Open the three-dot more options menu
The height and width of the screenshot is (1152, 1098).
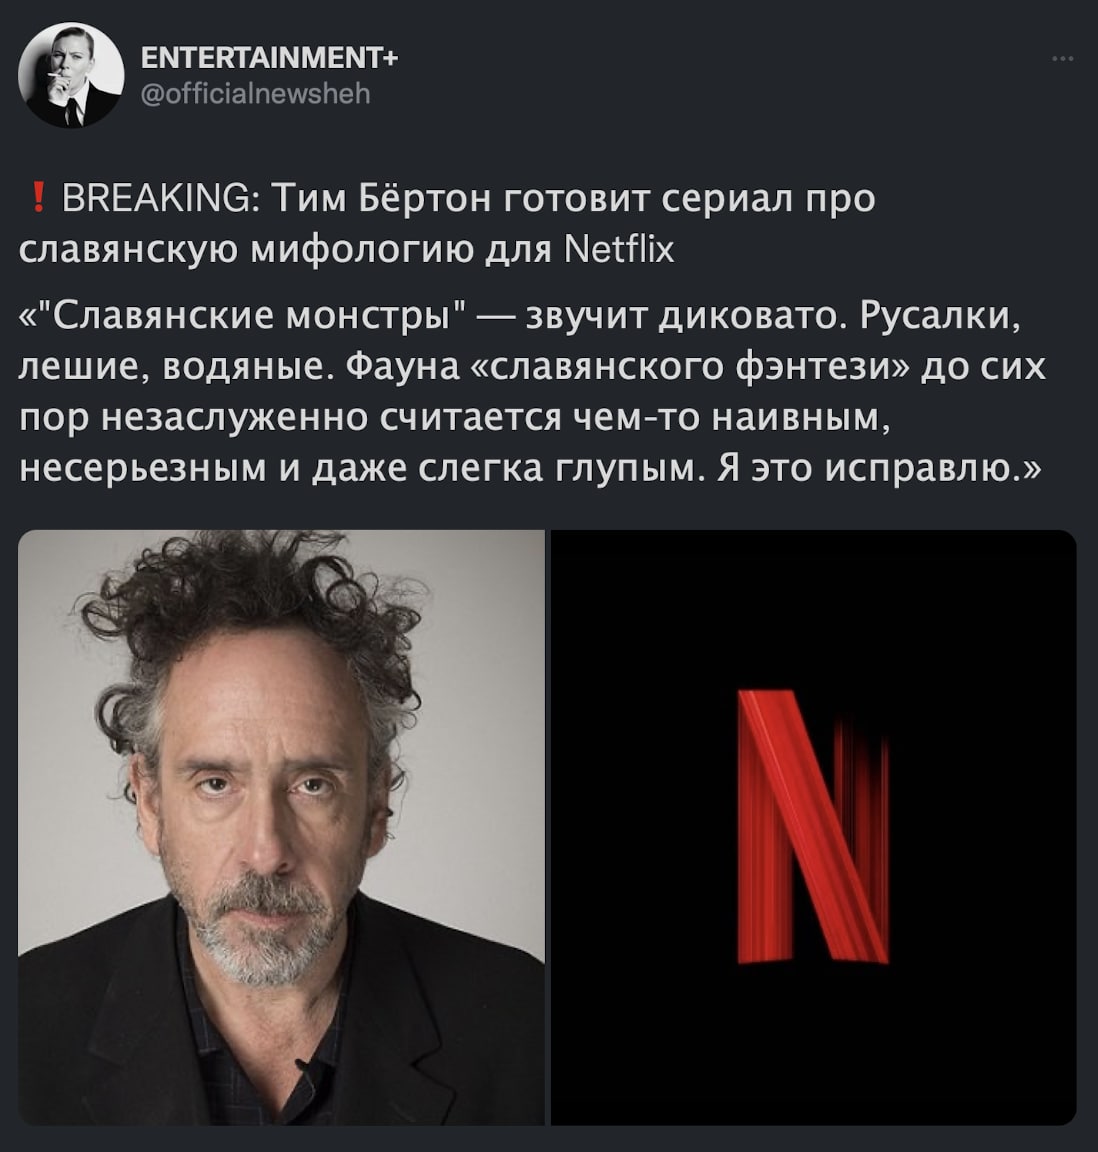tap(1063, 58)
